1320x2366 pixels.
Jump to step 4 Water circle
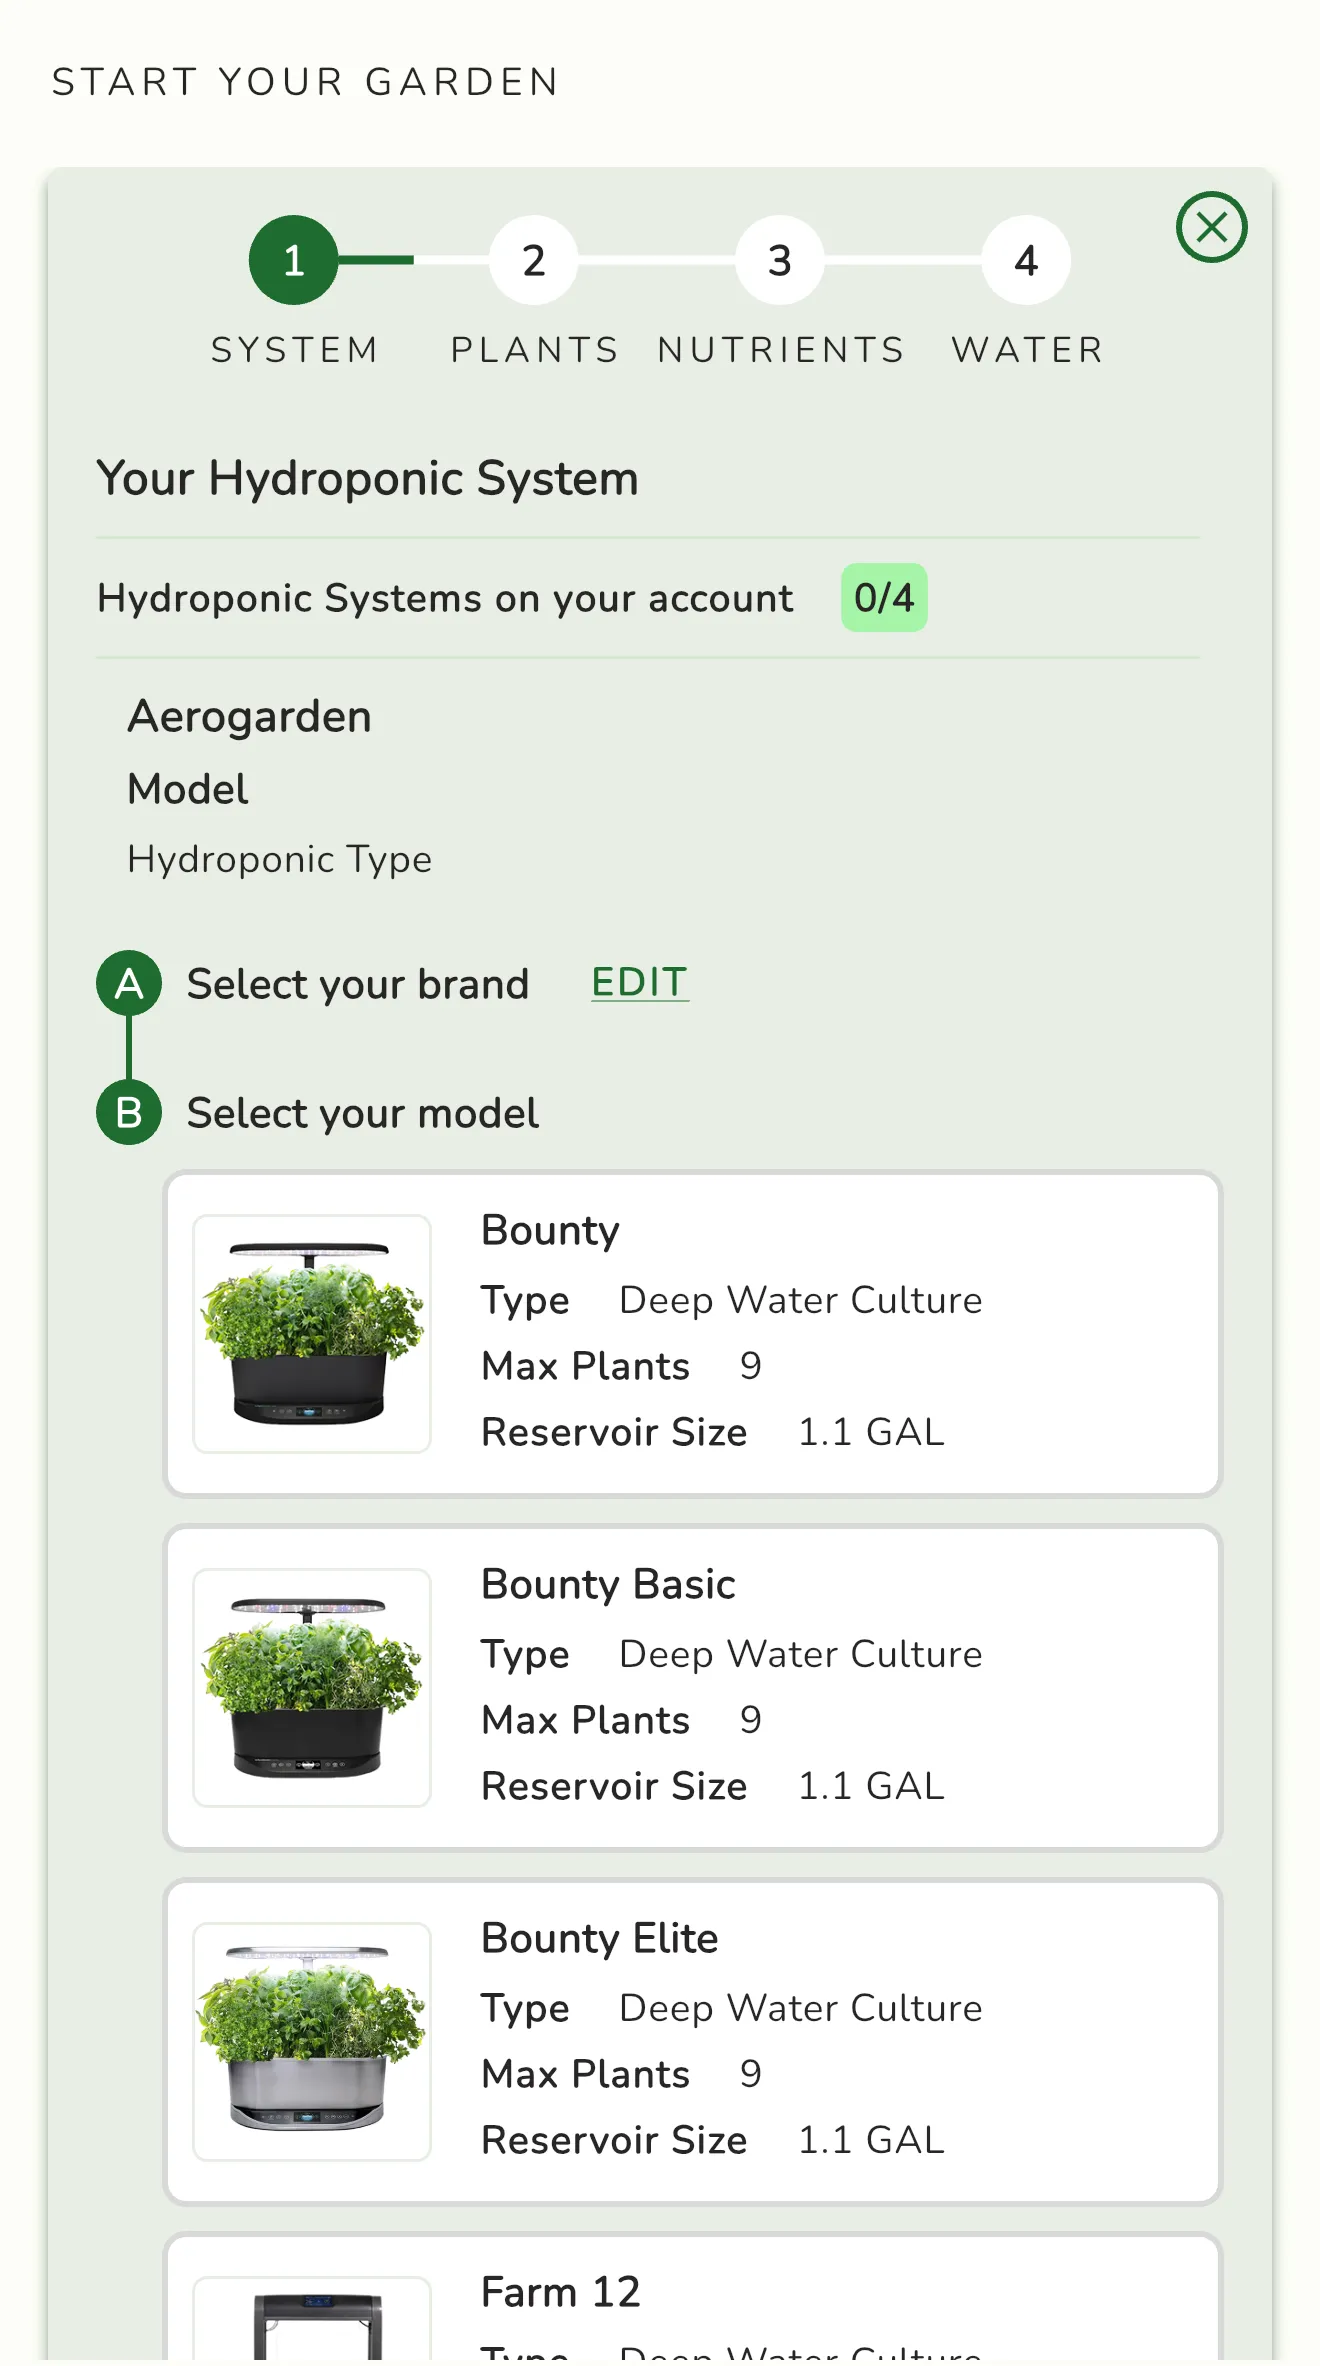[x=1026, y=260]
